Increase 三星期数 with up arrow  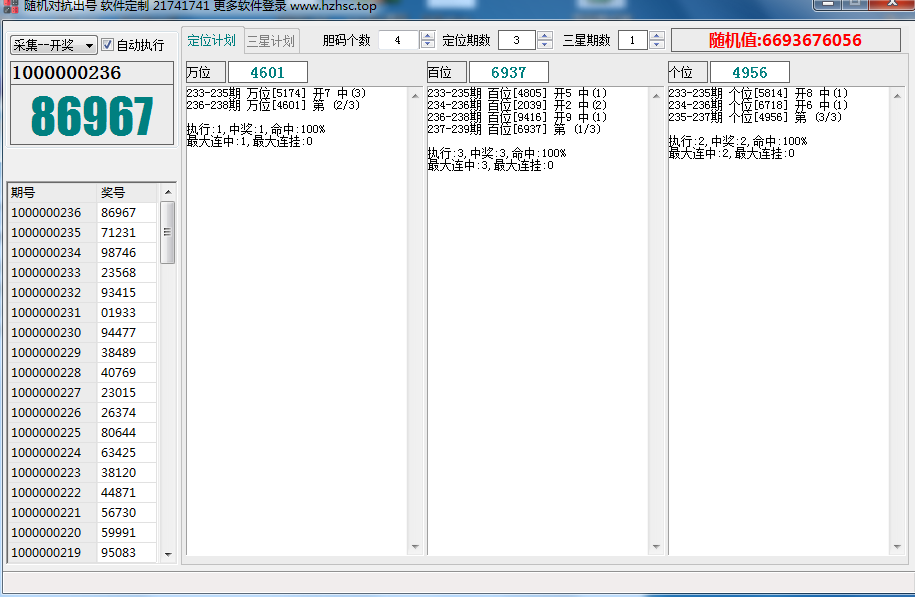tap(657, 36)
